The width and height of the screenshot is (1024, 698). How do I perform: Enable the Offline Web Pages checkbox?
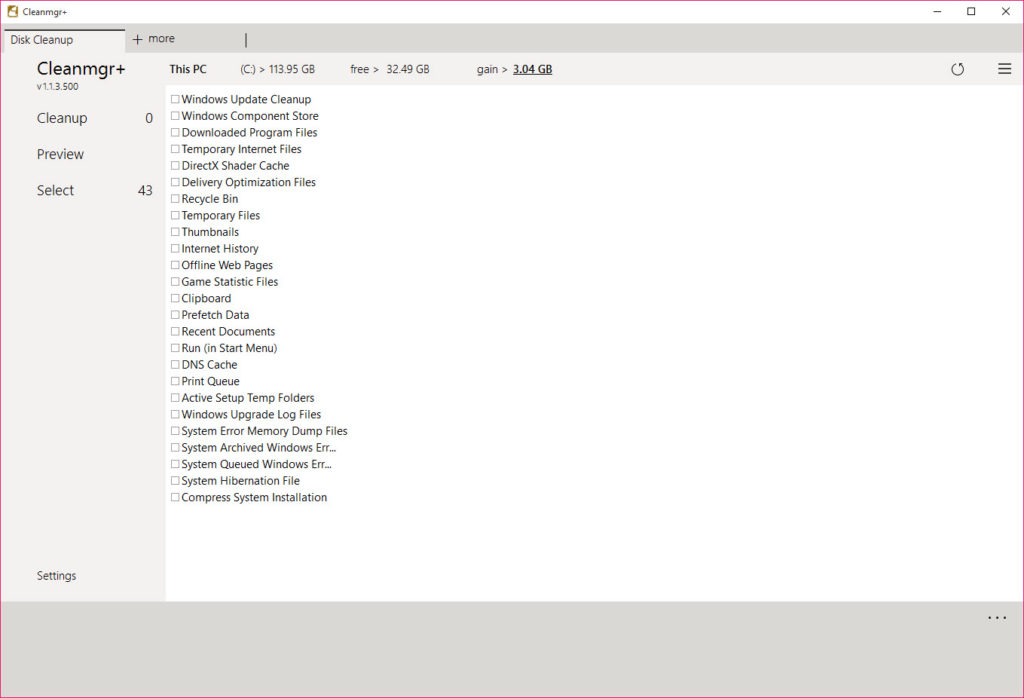pyautogui.click(x=175, y=265)
